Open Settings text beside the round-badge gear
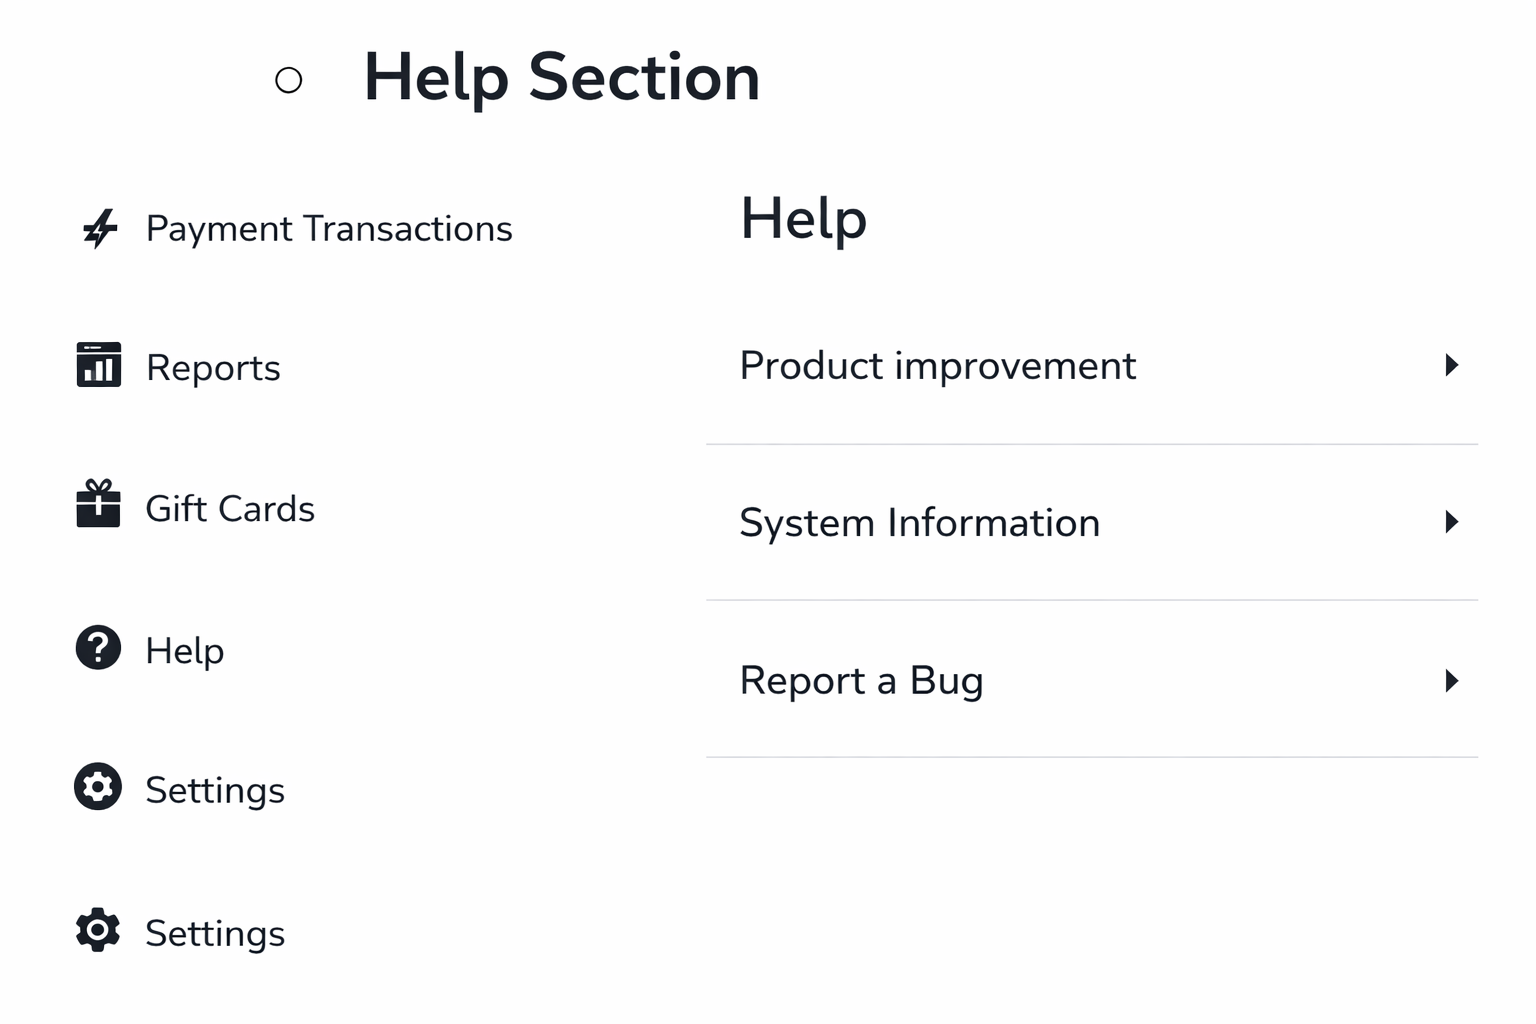The width and height of the screenshot is (1536, 1024). (x=215, y=791)
